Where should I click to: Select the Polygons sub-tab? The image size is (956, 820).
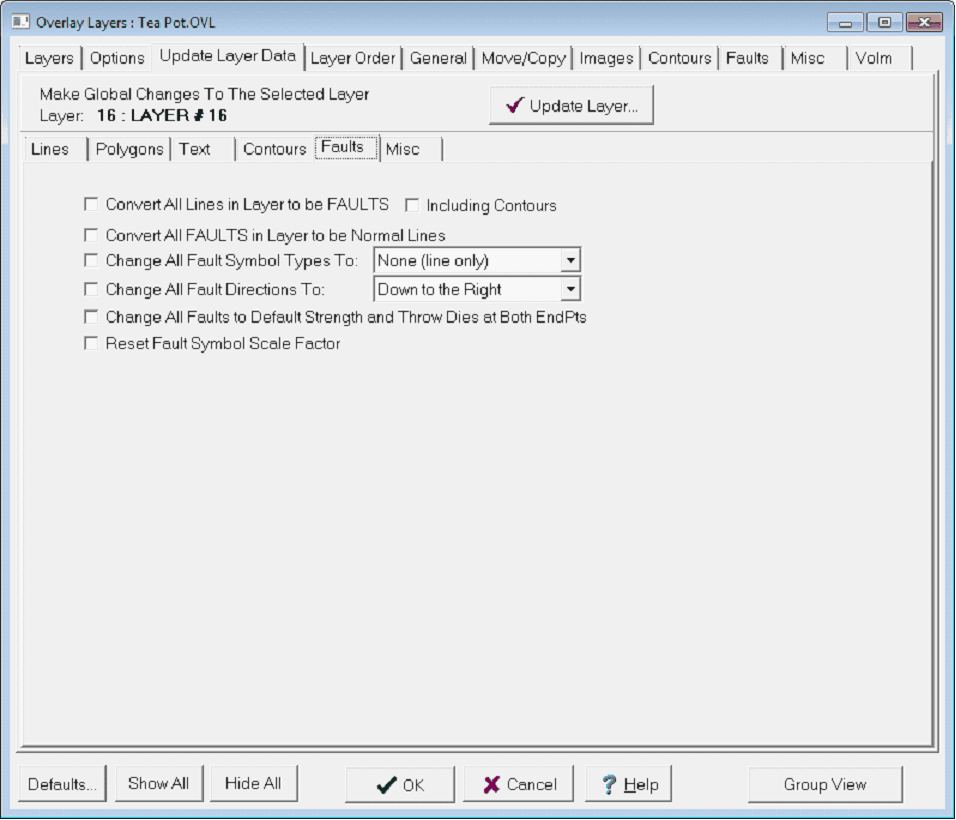click(x=129, y=149)
